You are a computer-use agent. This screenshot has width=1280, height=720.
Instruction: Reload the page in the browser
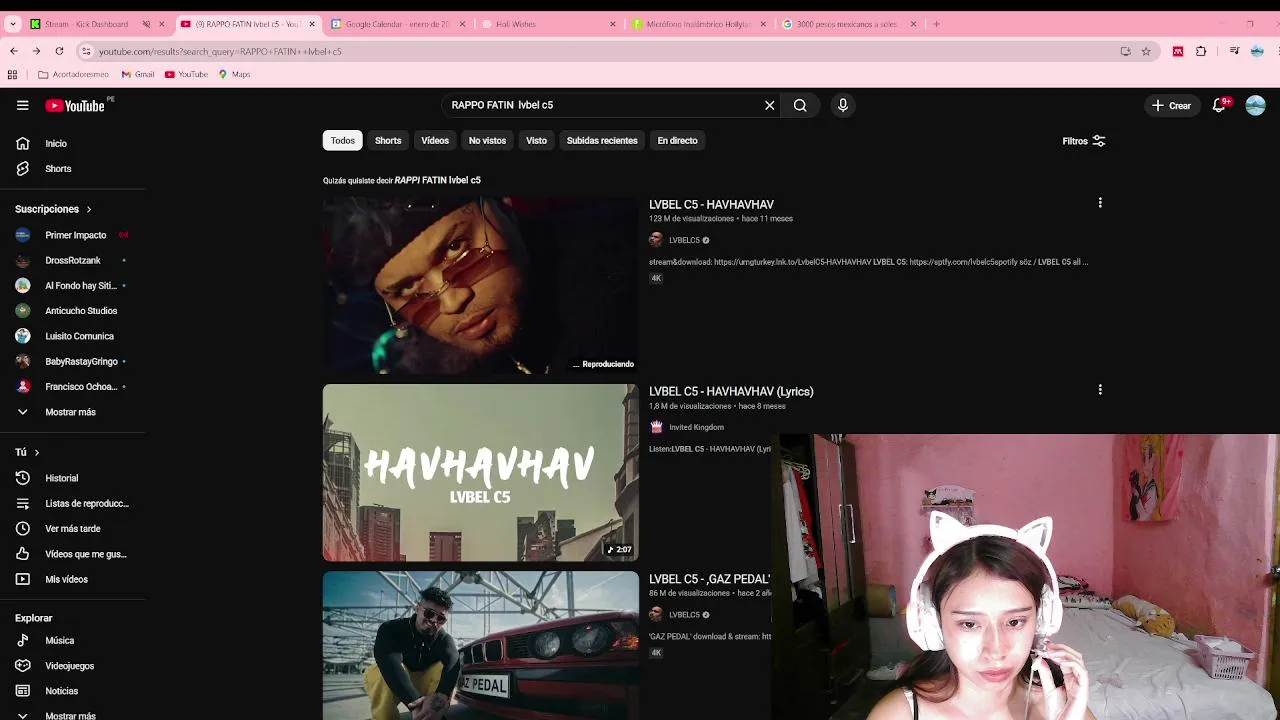pyautogui.click(x=59, y=51)
